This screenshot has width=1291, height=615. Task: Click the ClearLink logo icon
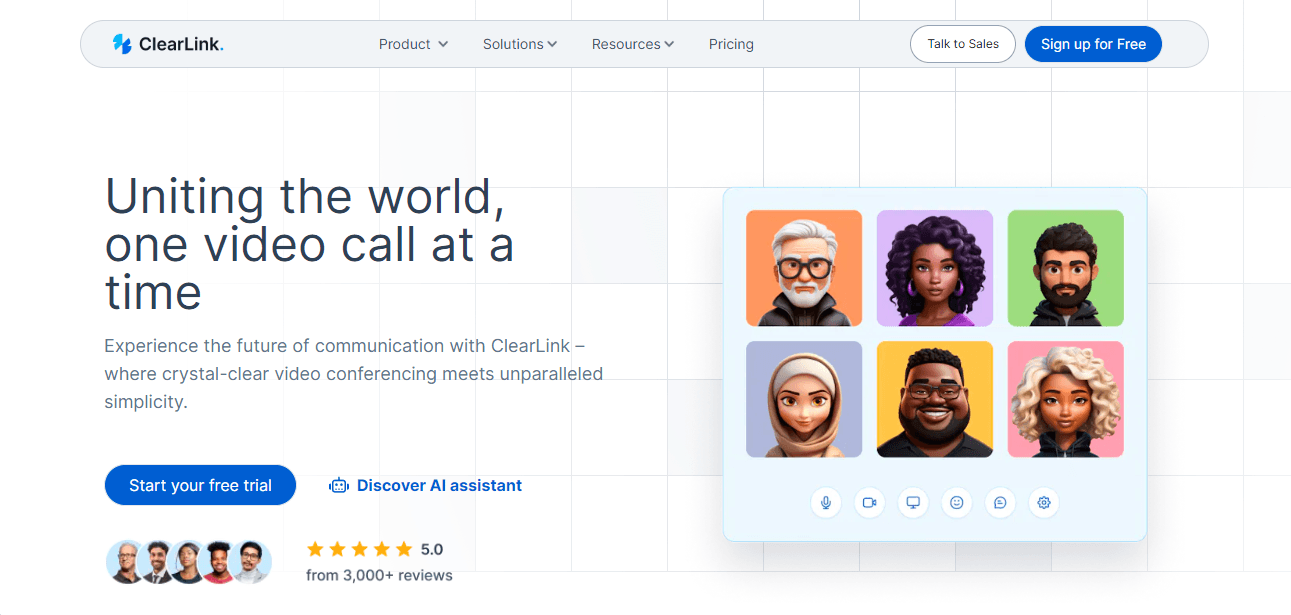point(122,44)
